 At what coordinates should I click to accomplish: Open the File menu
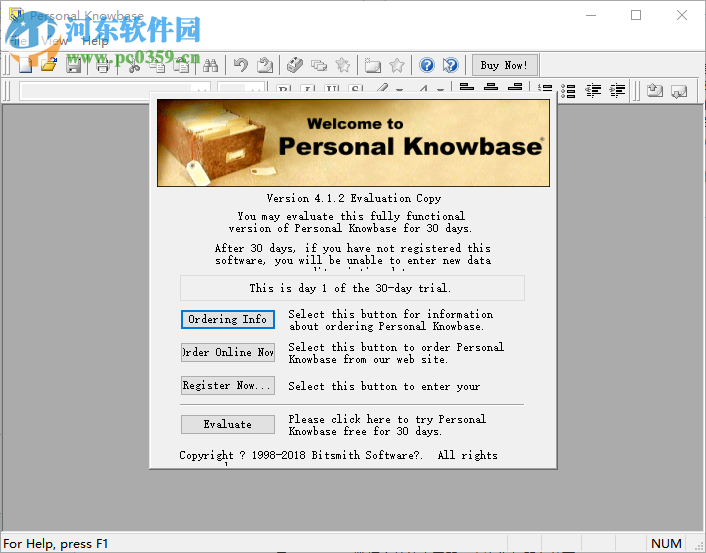pyautogui.click(x=18, y=41)
